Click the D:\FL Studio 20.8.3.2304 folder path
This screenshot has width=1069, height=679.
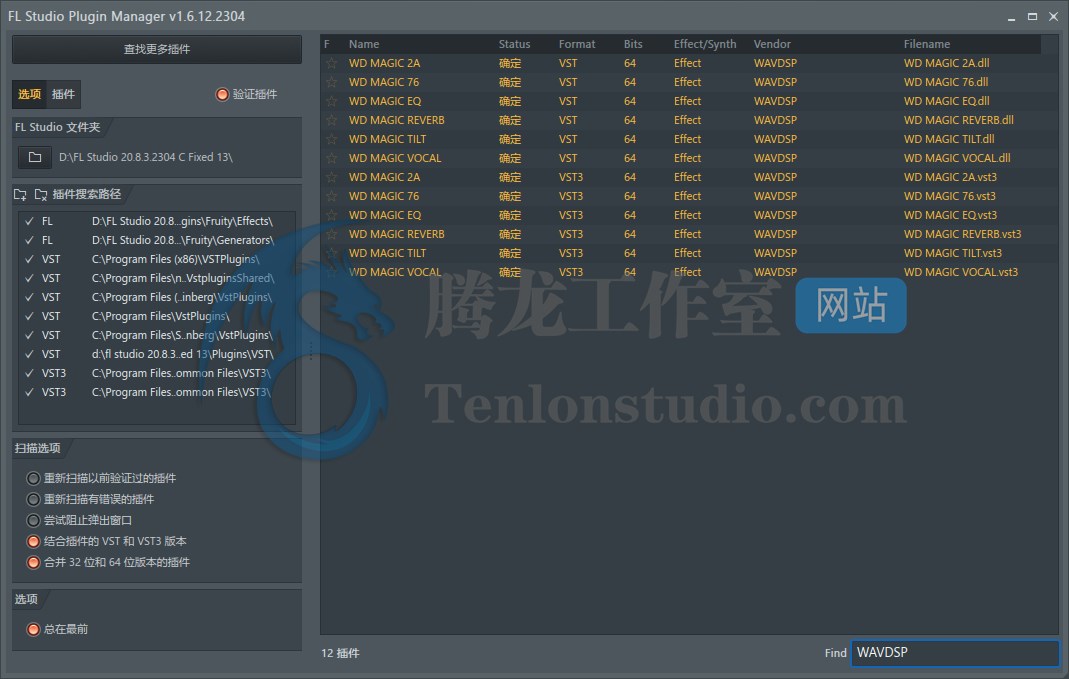(145, 157)
